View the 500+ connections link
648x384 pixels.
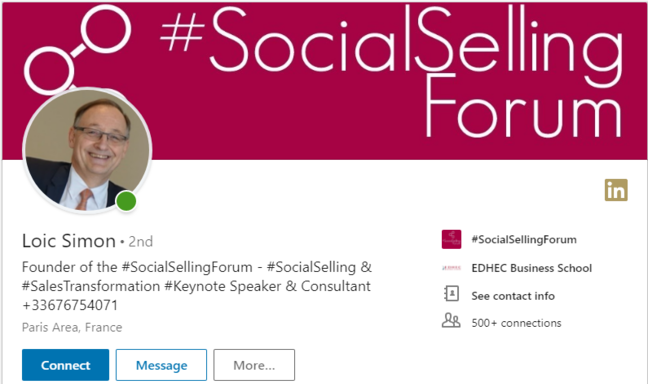[516, 323]
